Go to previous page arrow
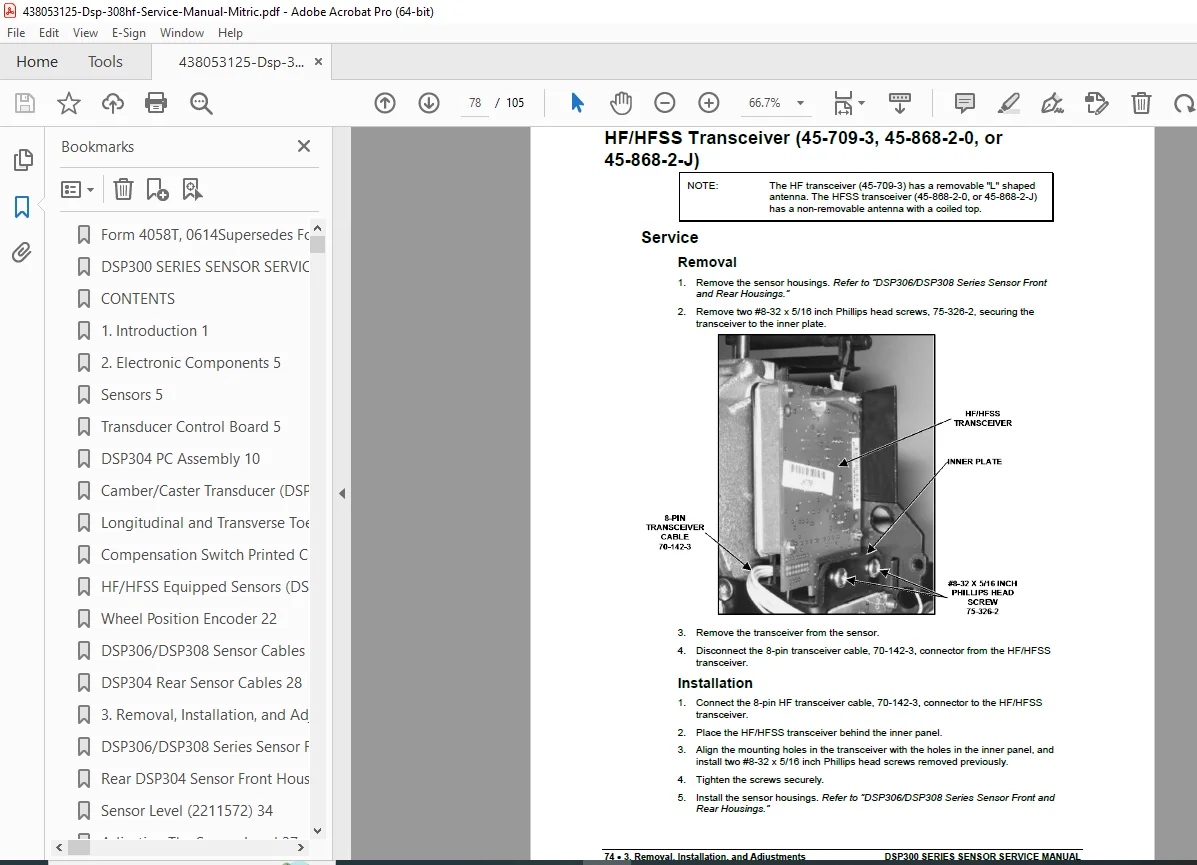This screenshot has height=865, width=1197. tap(385, 103)
